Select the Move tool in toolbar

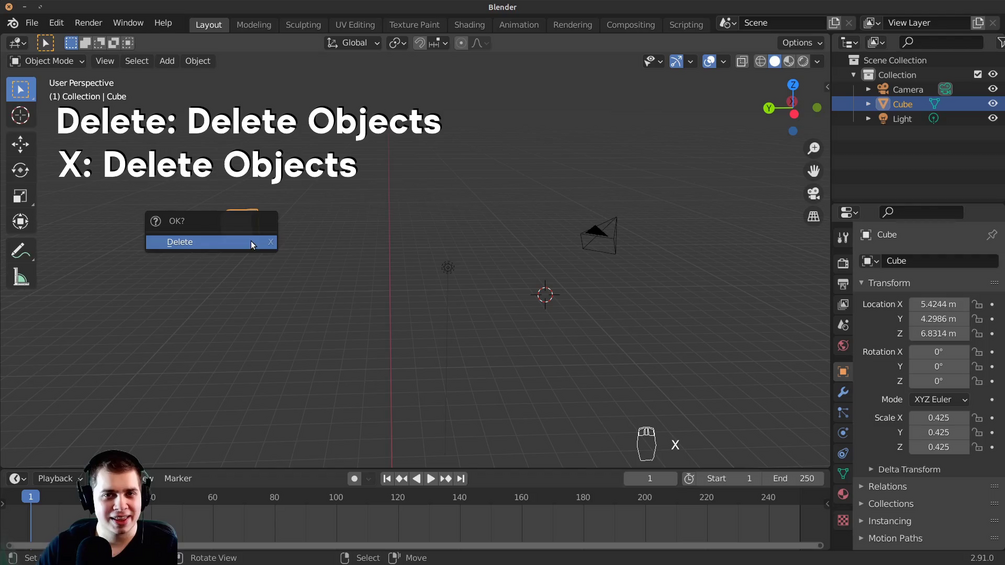tap(21, 144)
